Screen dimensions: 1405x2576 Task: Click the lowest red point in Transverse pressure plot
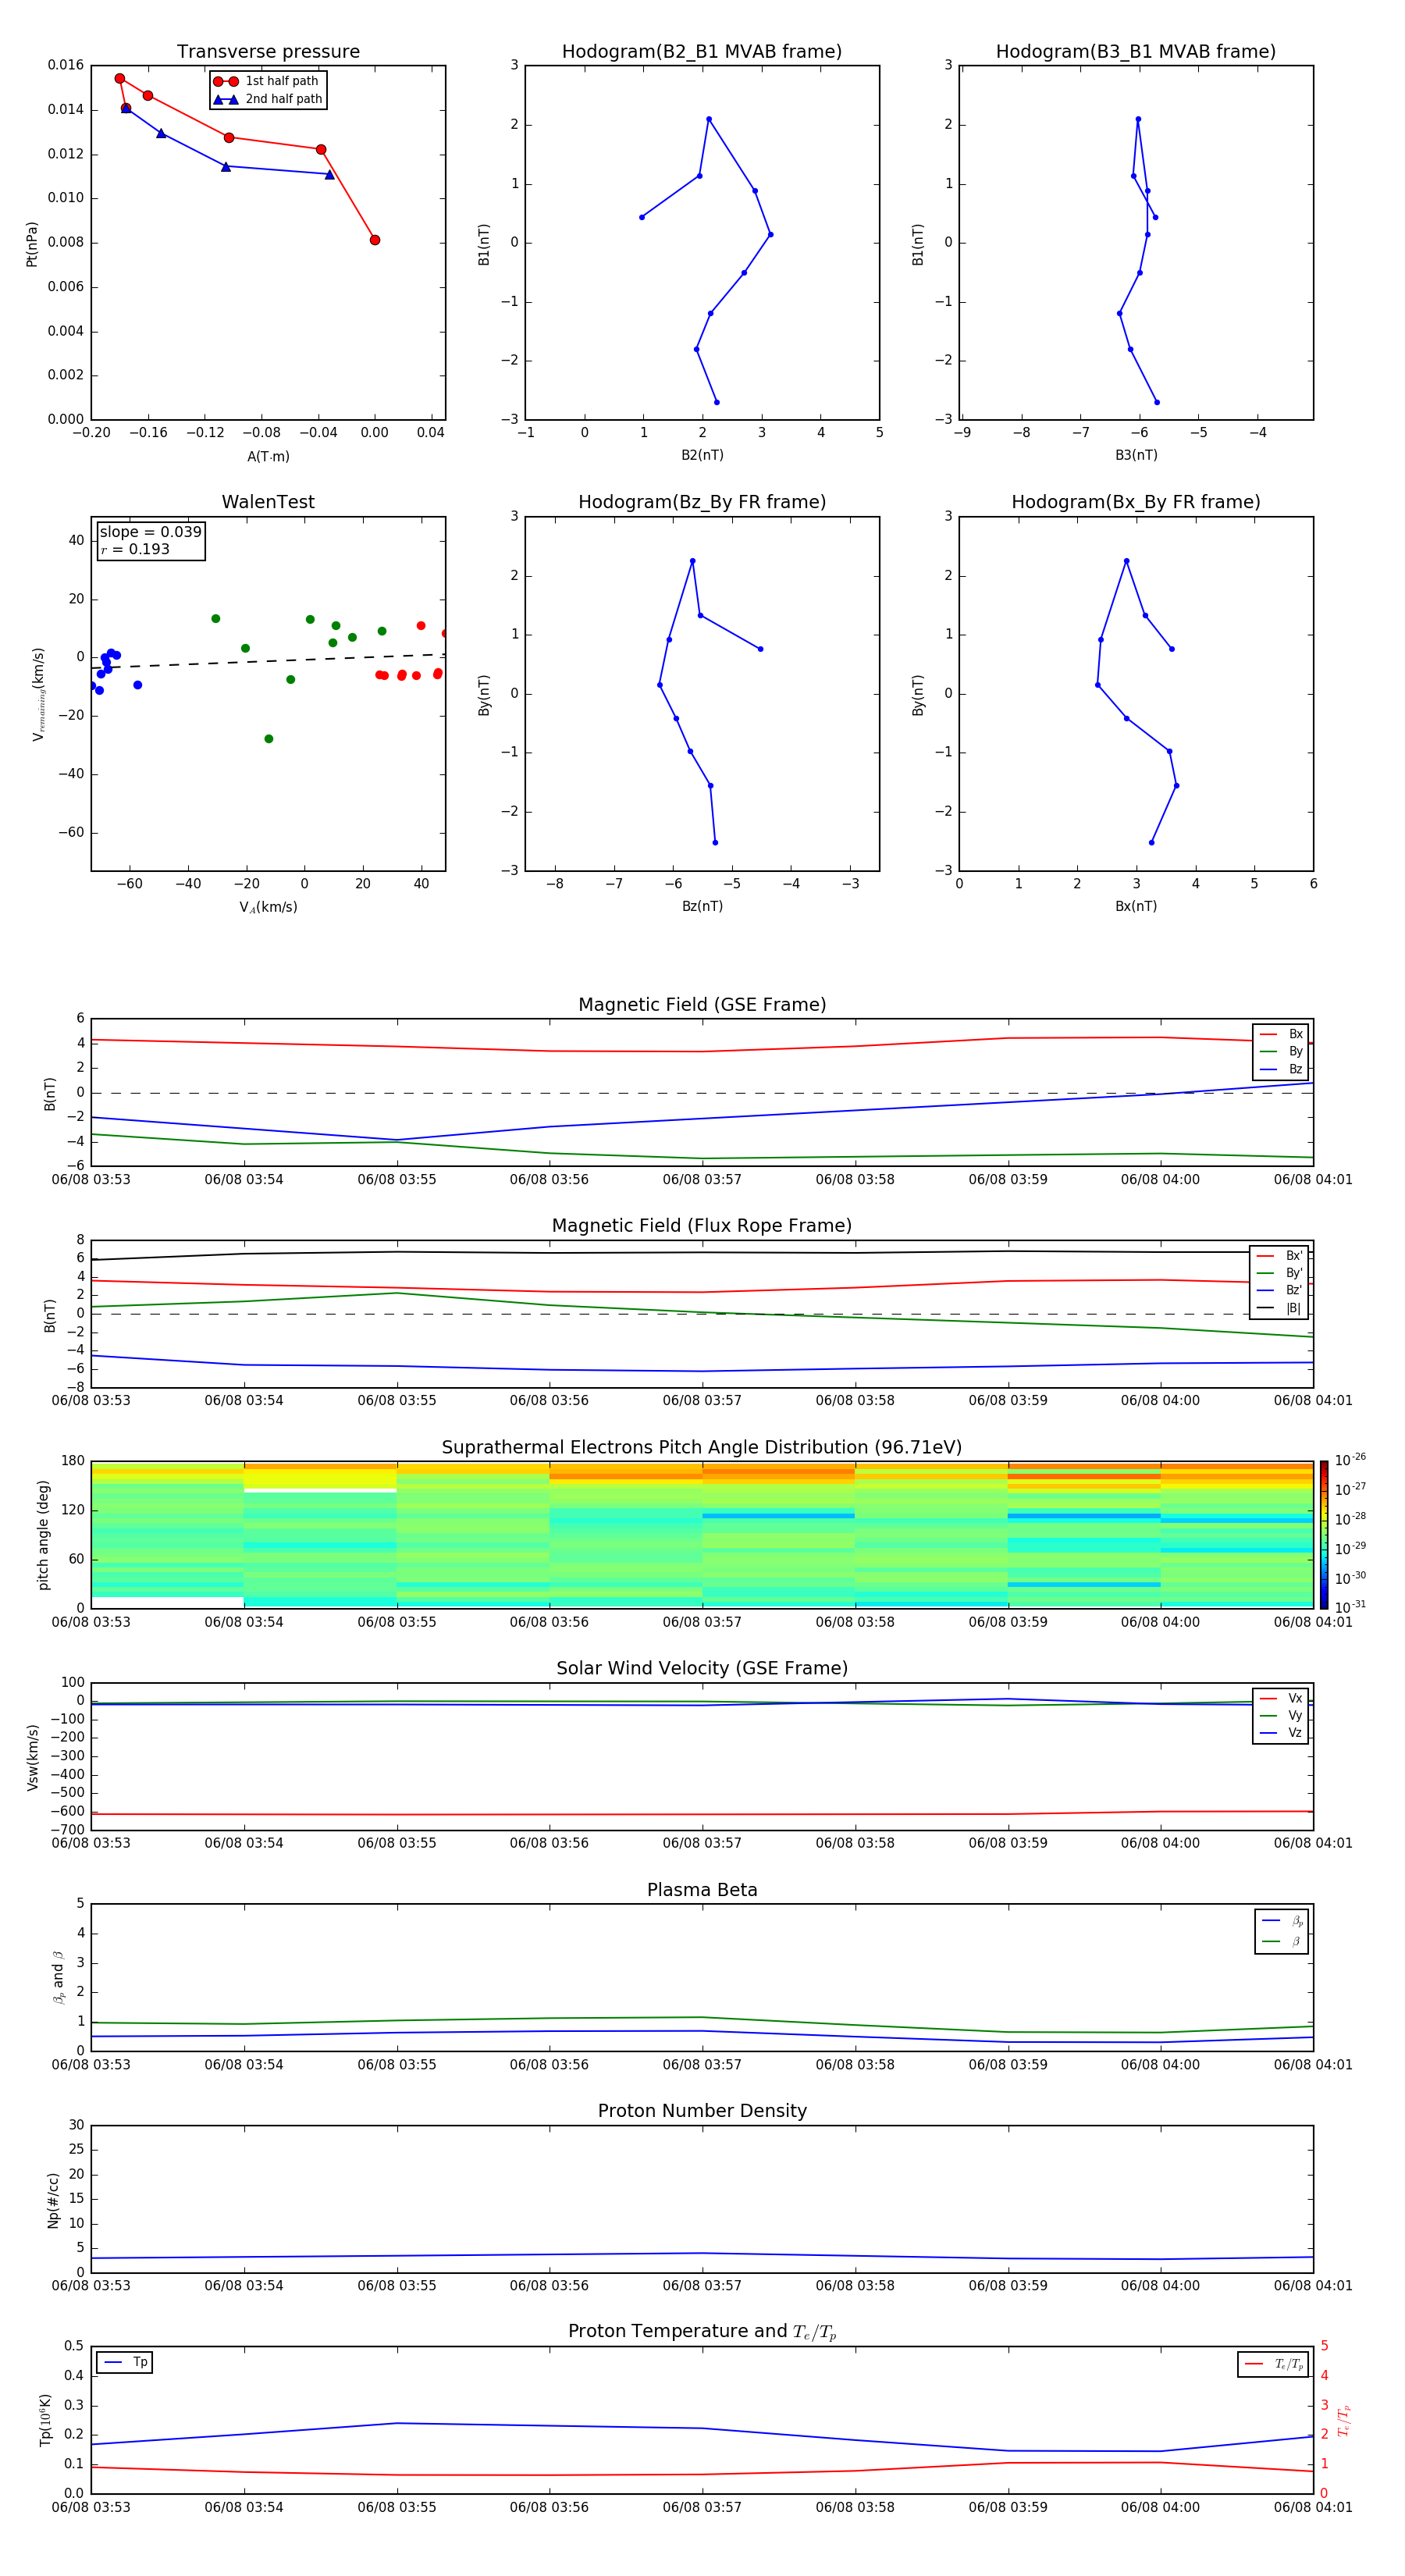tap(375, 240)
